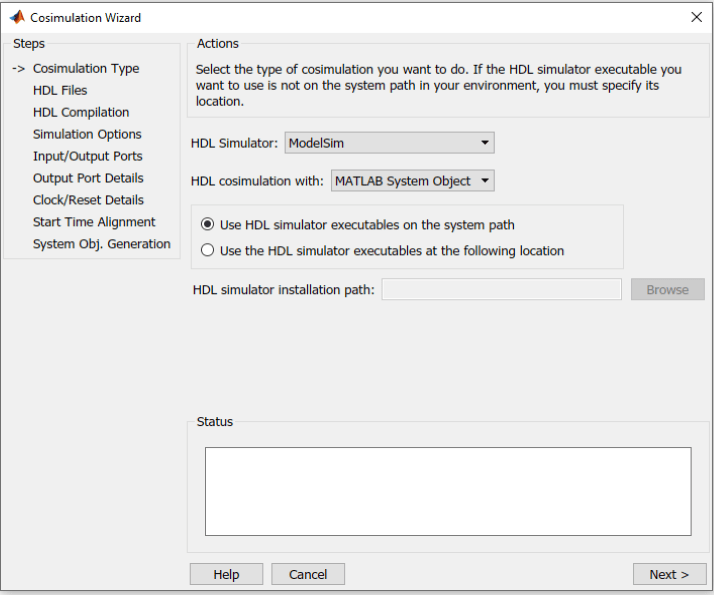This screenshot has width=714, height=595.
Task: Select 'Use HDL simulator executables on the system path'
Action: 208,225
